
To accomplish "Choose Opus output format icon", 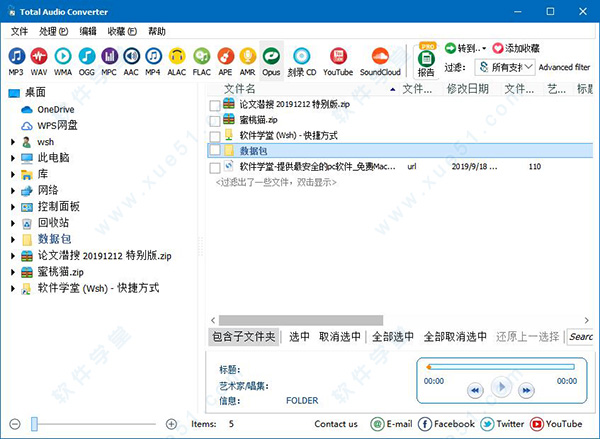I will (x=271, y=61).
